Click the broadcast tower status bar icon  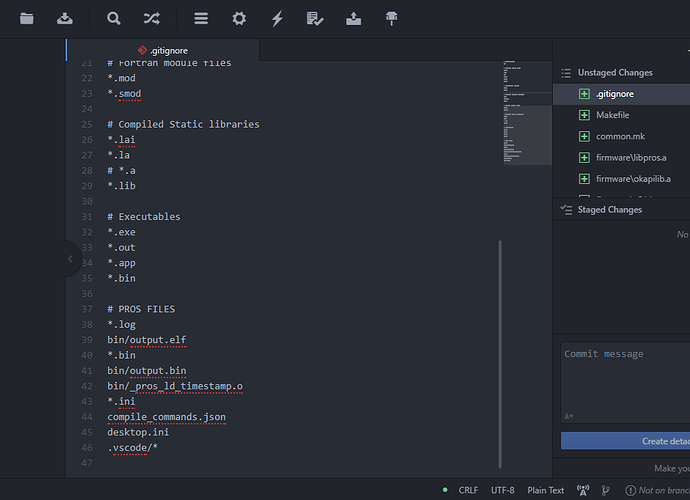(583, 490)
